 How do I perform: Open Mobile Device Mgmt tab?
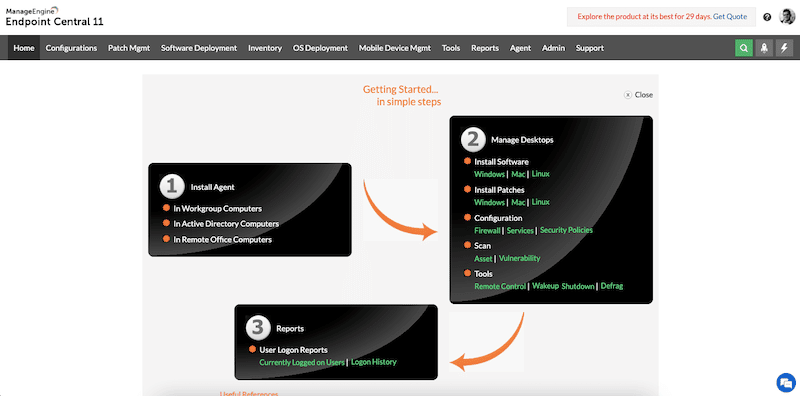tap(394, 48)
